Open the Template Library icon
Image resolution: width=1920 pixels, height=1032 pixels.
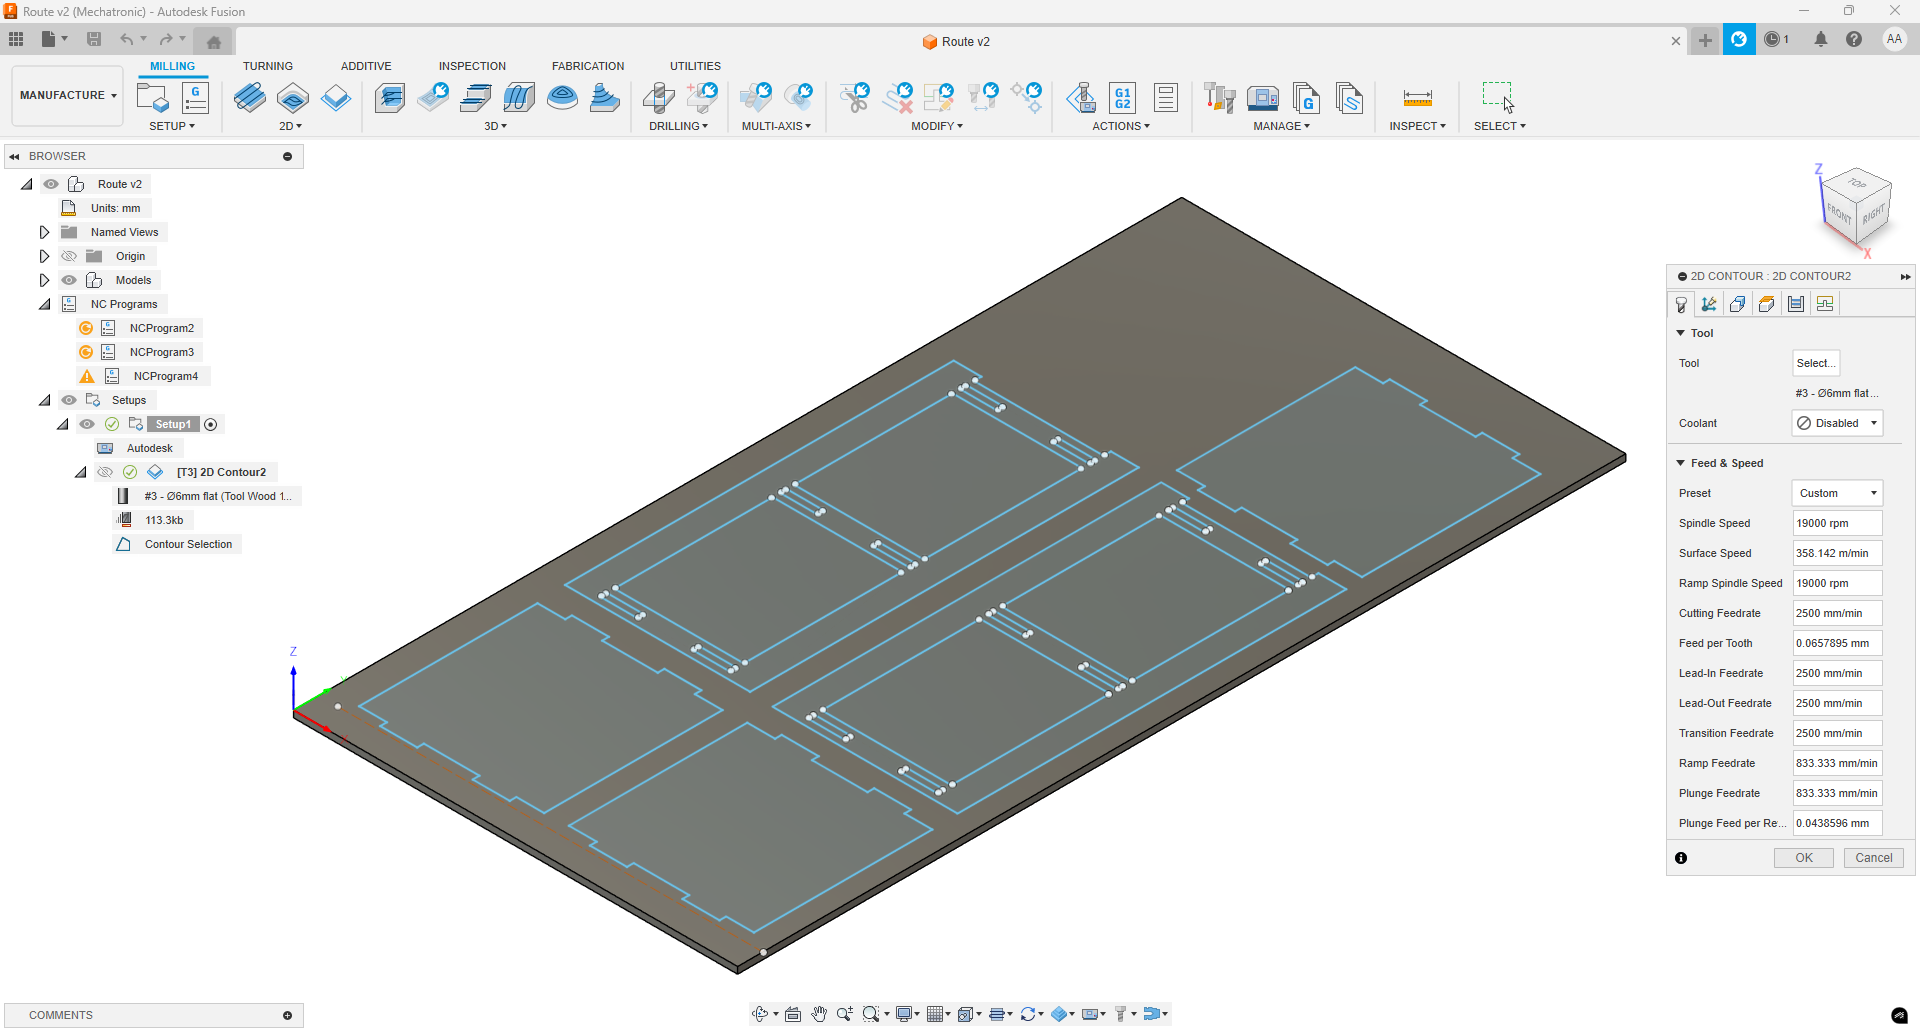click(1349, 98)
